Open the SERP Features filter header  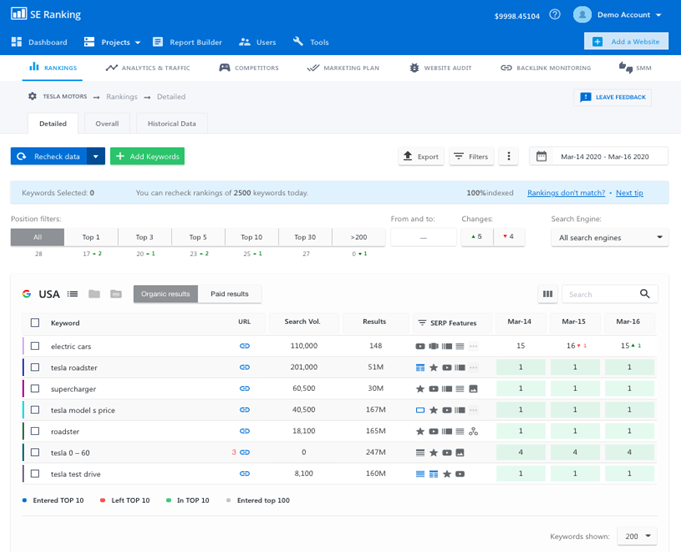click(452, 323)
